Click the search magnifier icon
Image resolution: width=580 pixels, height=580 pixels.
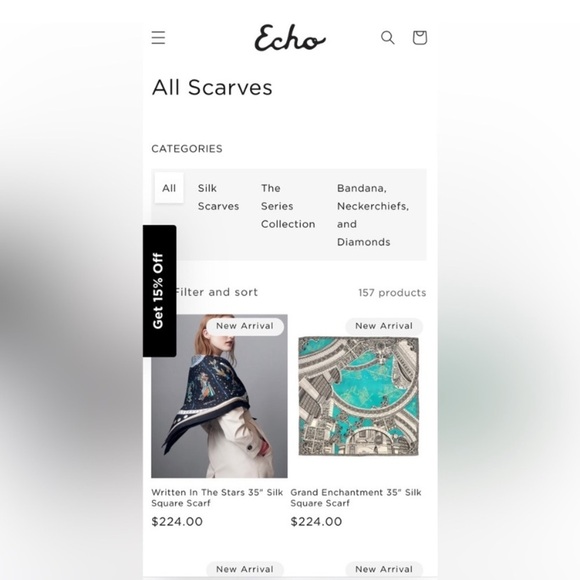click(x=388, y=38)
